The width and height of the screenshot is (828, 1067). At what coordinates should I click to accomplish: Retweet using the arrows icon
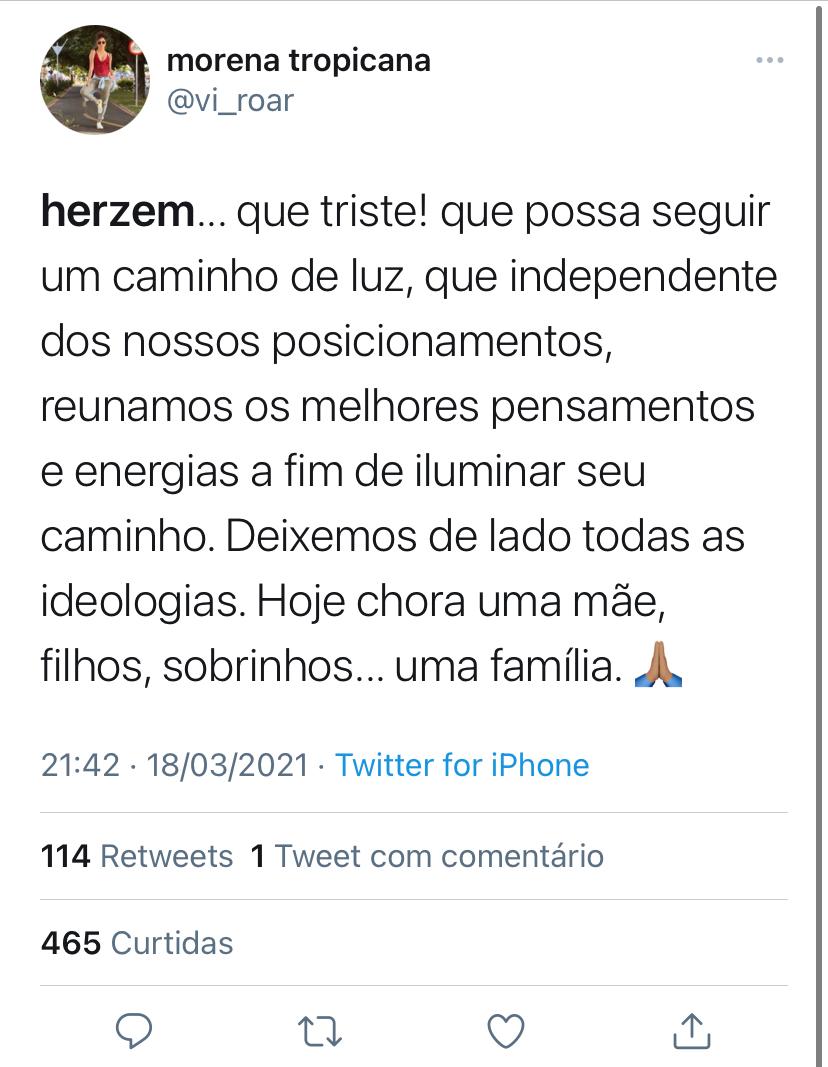click(320, 1030)
